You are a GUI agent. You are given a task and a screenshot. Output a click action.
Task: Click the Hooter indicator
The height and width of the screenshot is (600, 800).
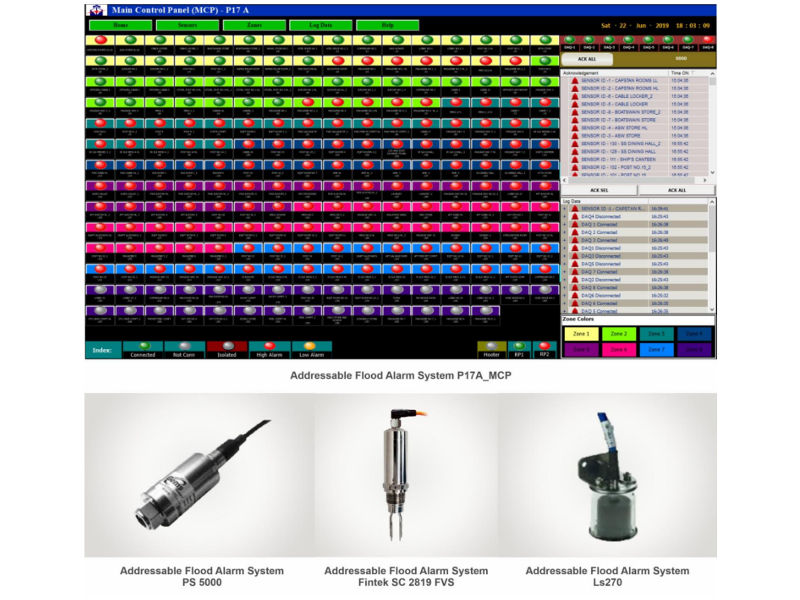coord(491,346)
